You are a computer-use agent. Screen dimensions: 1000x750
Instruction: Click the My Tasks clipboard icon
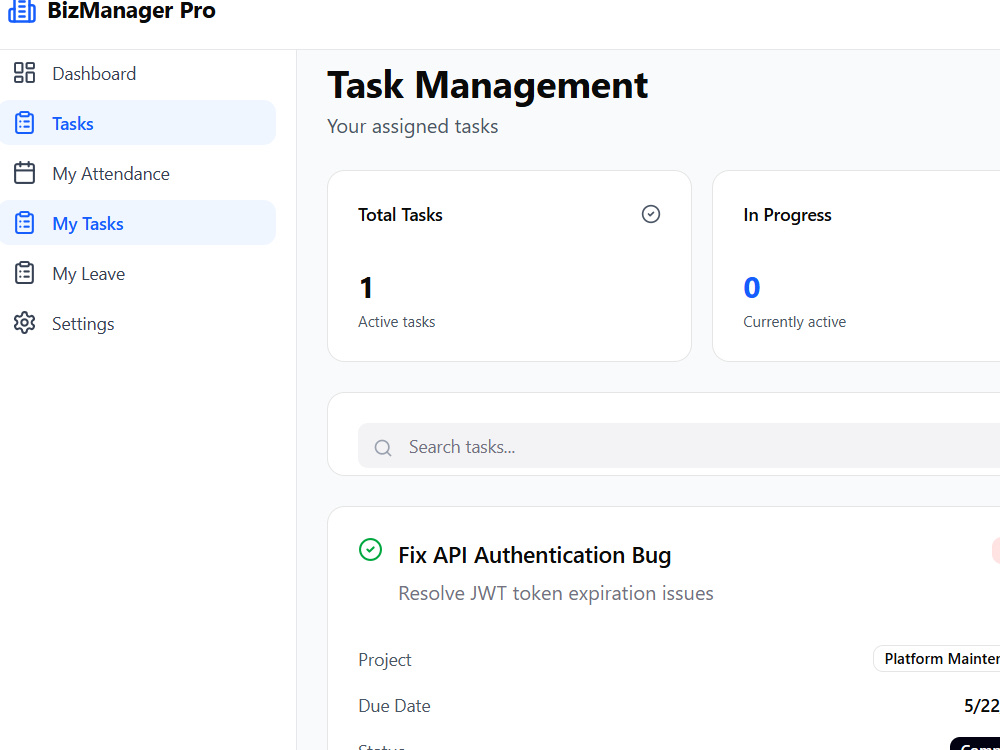(24, 223)
